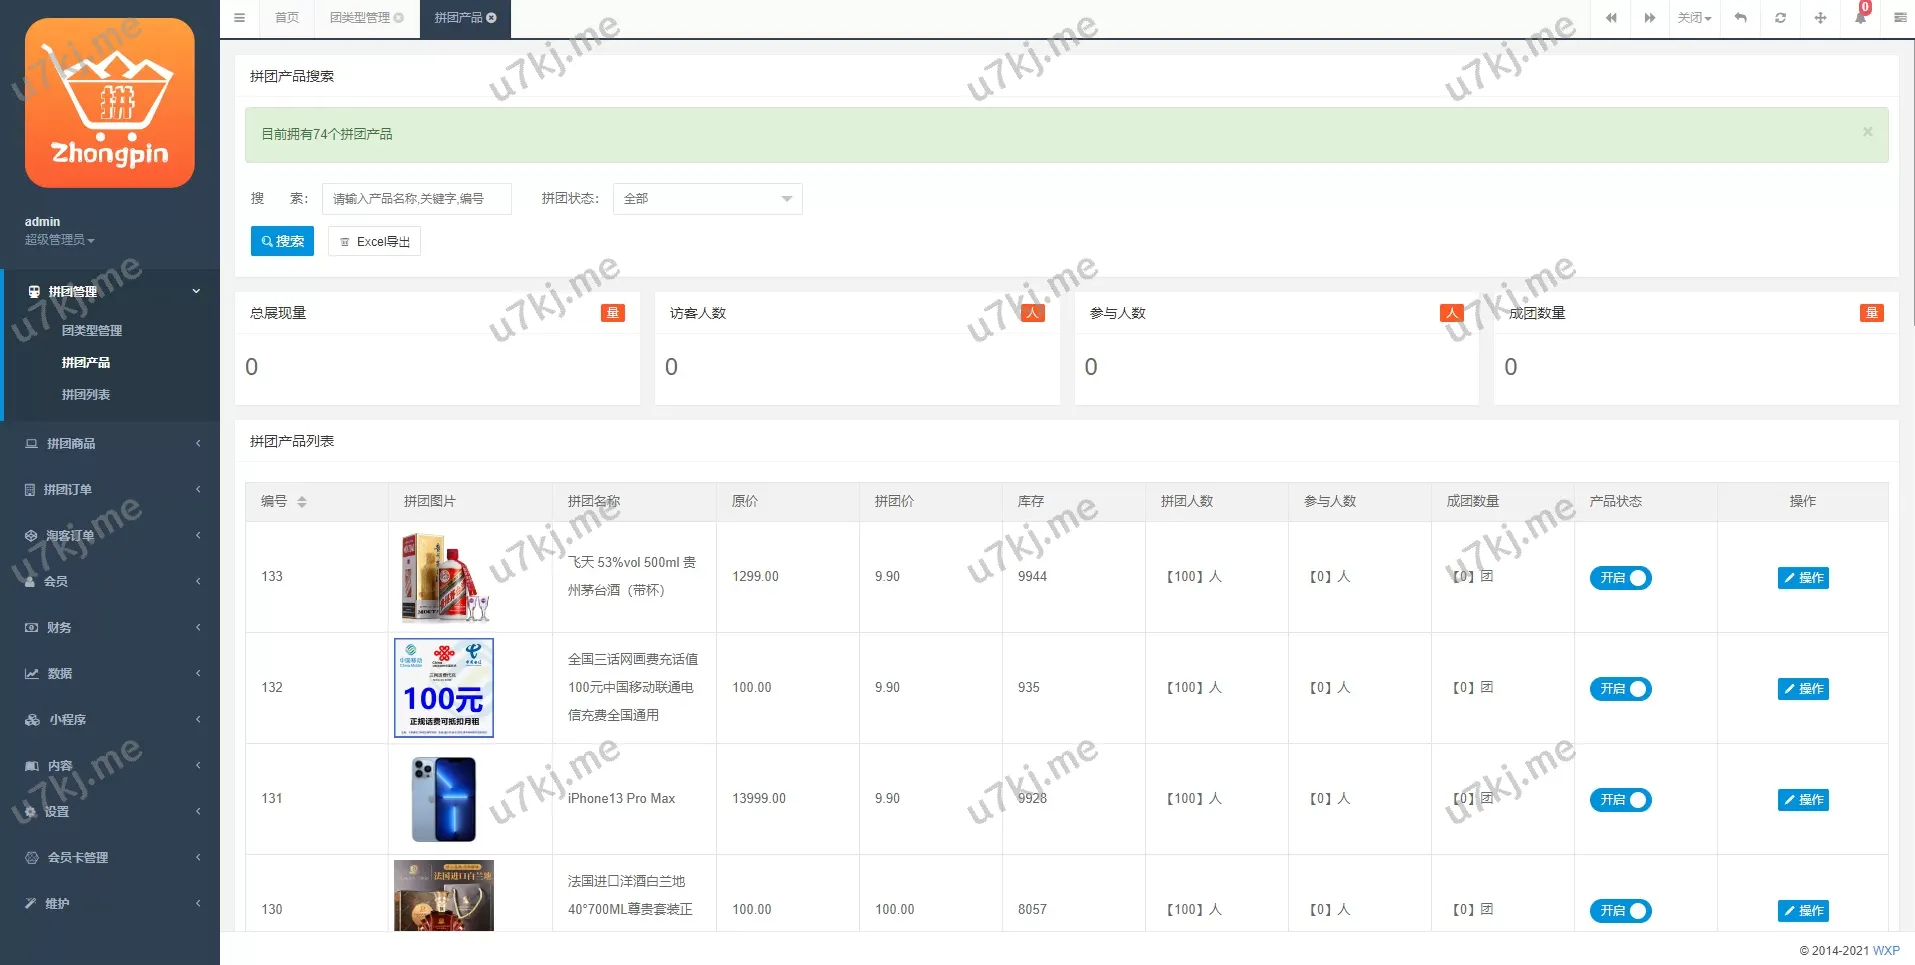
Task: Disable the status switch for iPhone13 Pro Max
Action: pos(1620,800)
